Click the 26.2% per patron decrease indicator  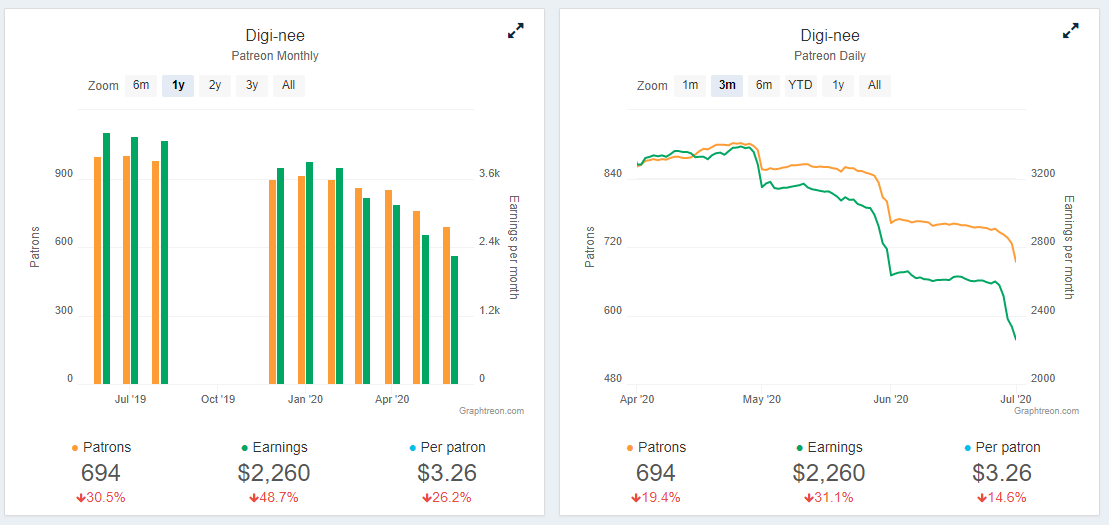(447, 497)
